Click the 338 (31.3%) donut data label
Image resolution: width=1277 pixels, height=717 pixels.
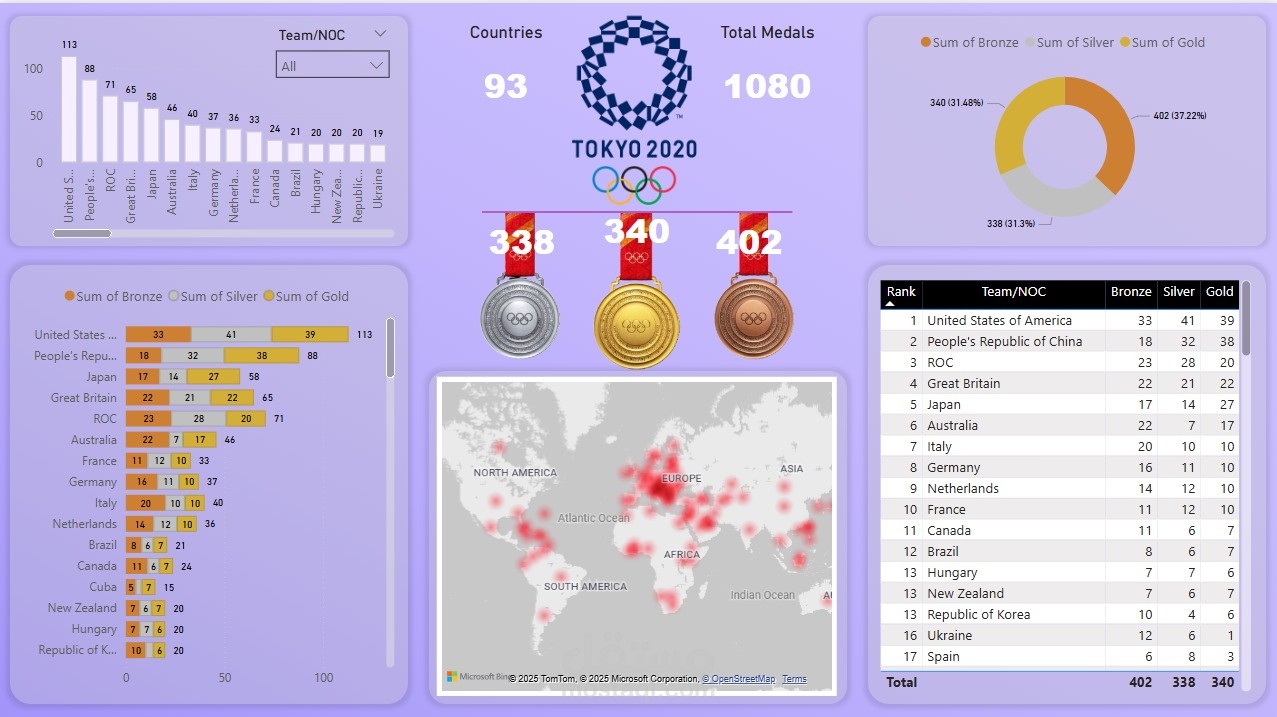[x=1011, y=223]
